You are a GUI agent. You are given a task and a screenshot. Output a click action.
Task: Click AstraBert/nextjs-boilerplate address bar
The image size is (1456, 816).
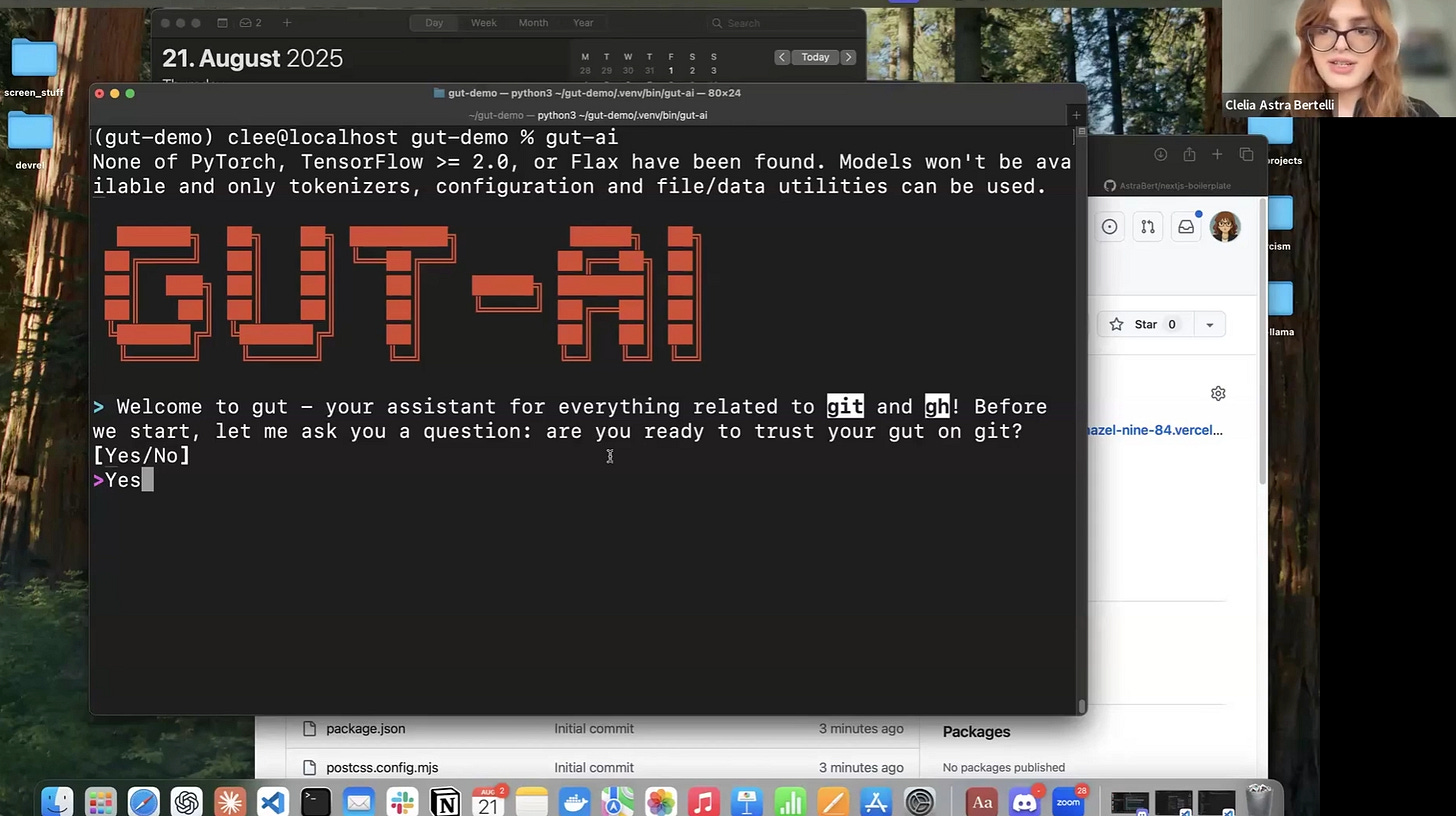[x=1168, y=186]
